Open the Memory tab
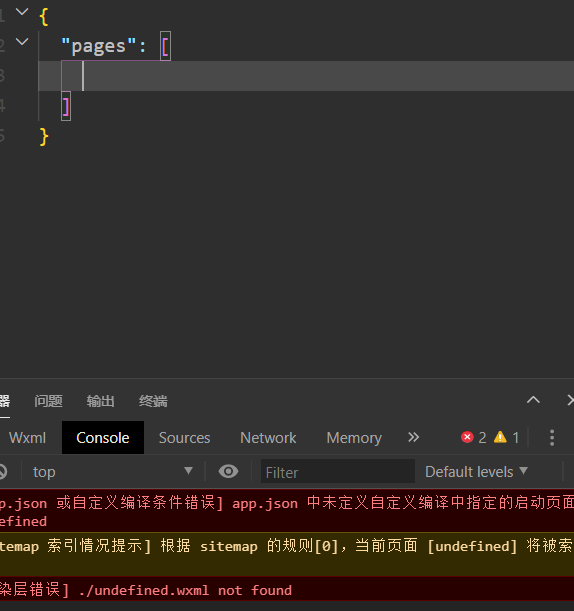 point(354,438)
